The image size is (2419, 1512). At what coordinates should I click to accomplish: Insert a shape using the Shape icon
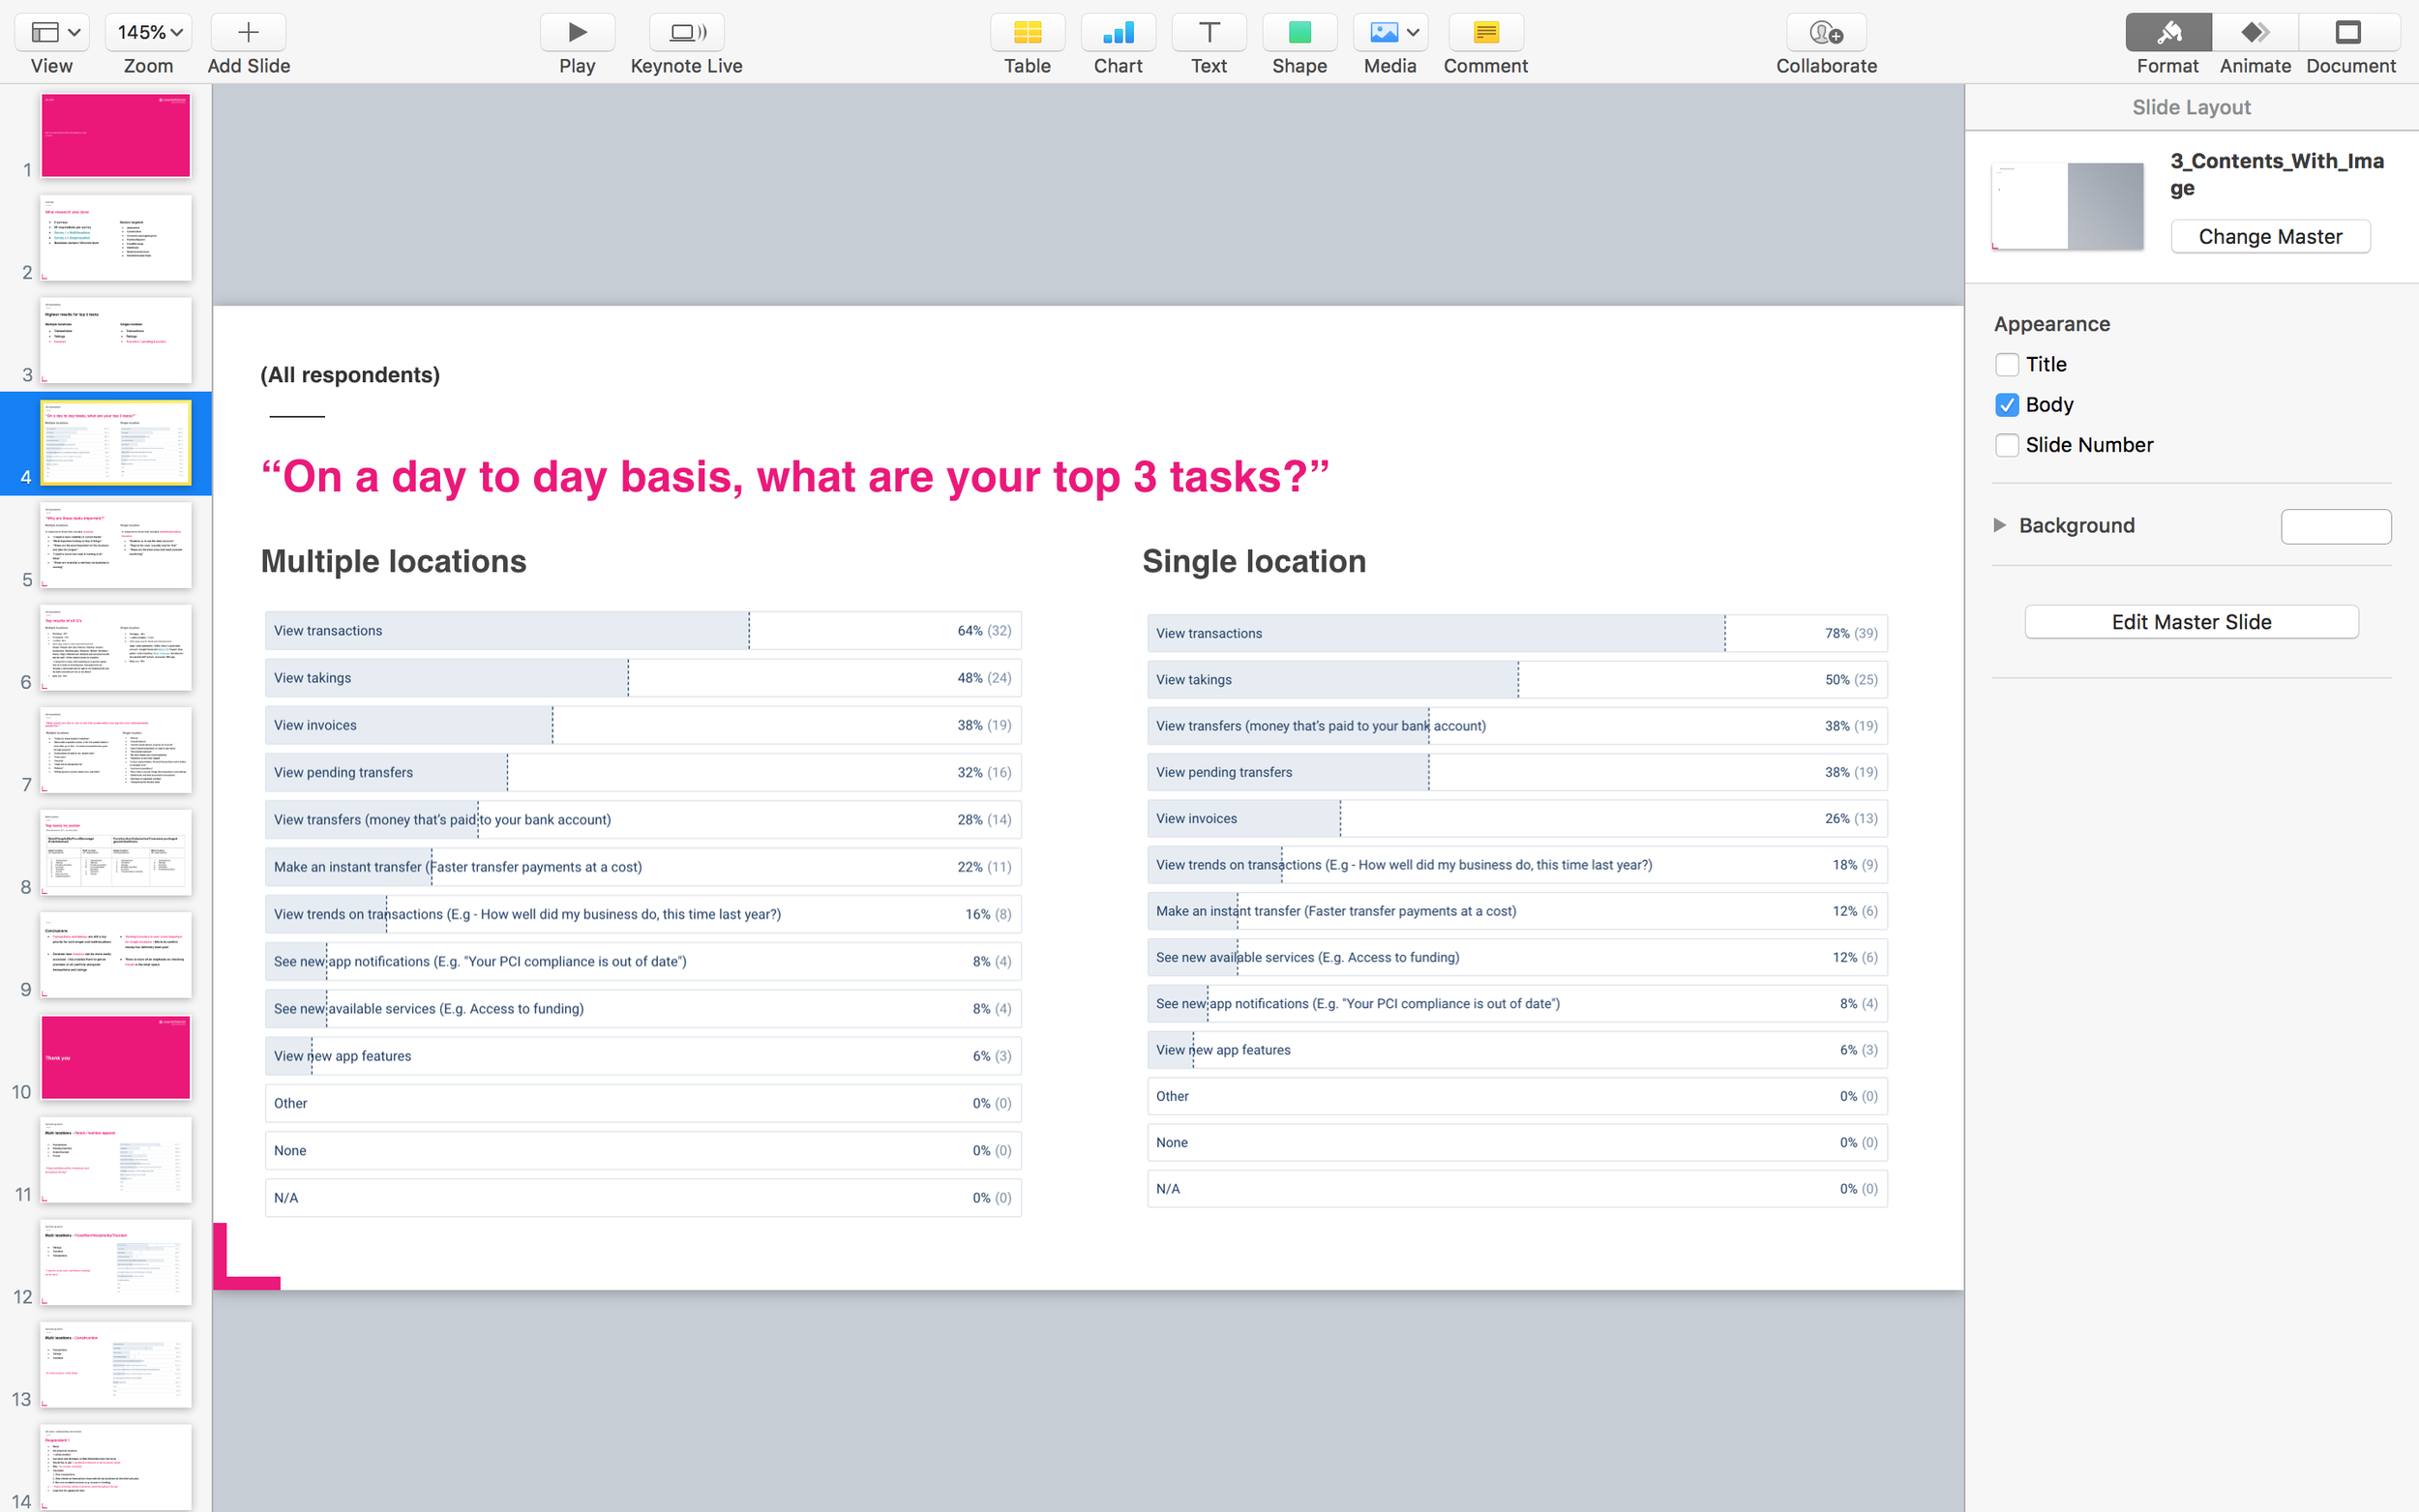point(1299,33)
